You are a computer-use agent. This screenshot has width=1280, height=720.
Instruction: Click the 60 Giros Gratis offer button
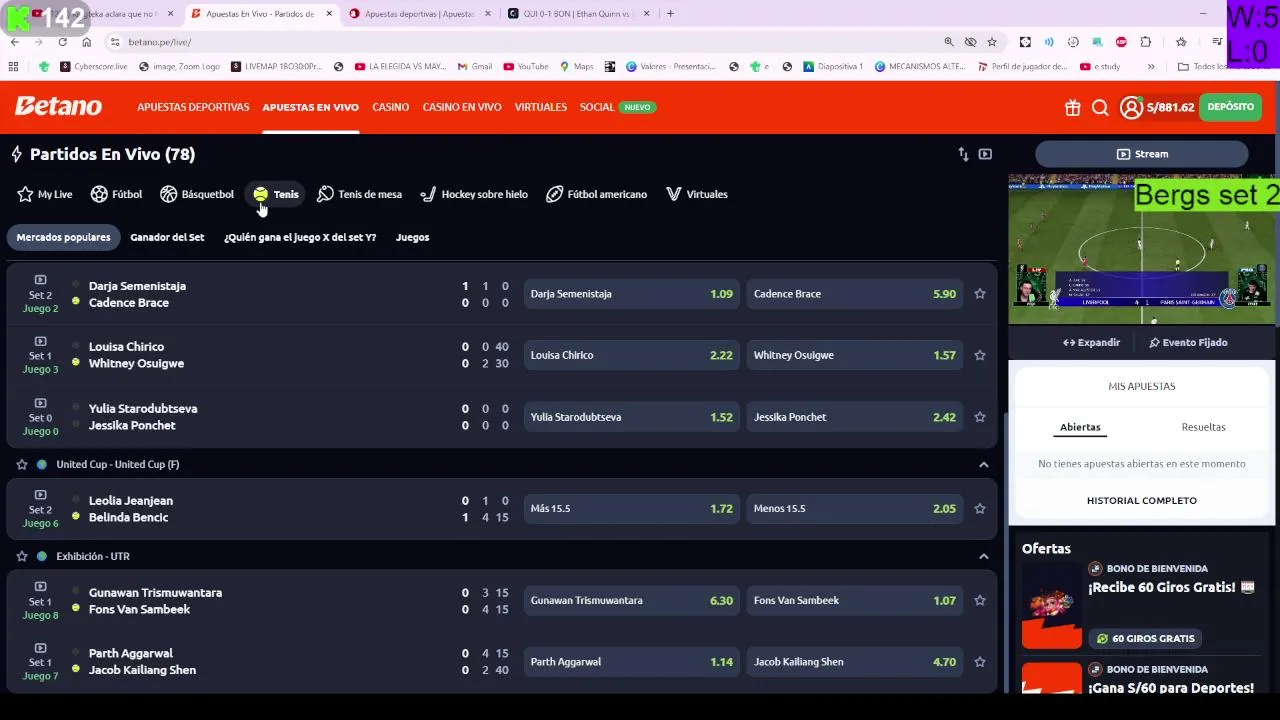1145,638
